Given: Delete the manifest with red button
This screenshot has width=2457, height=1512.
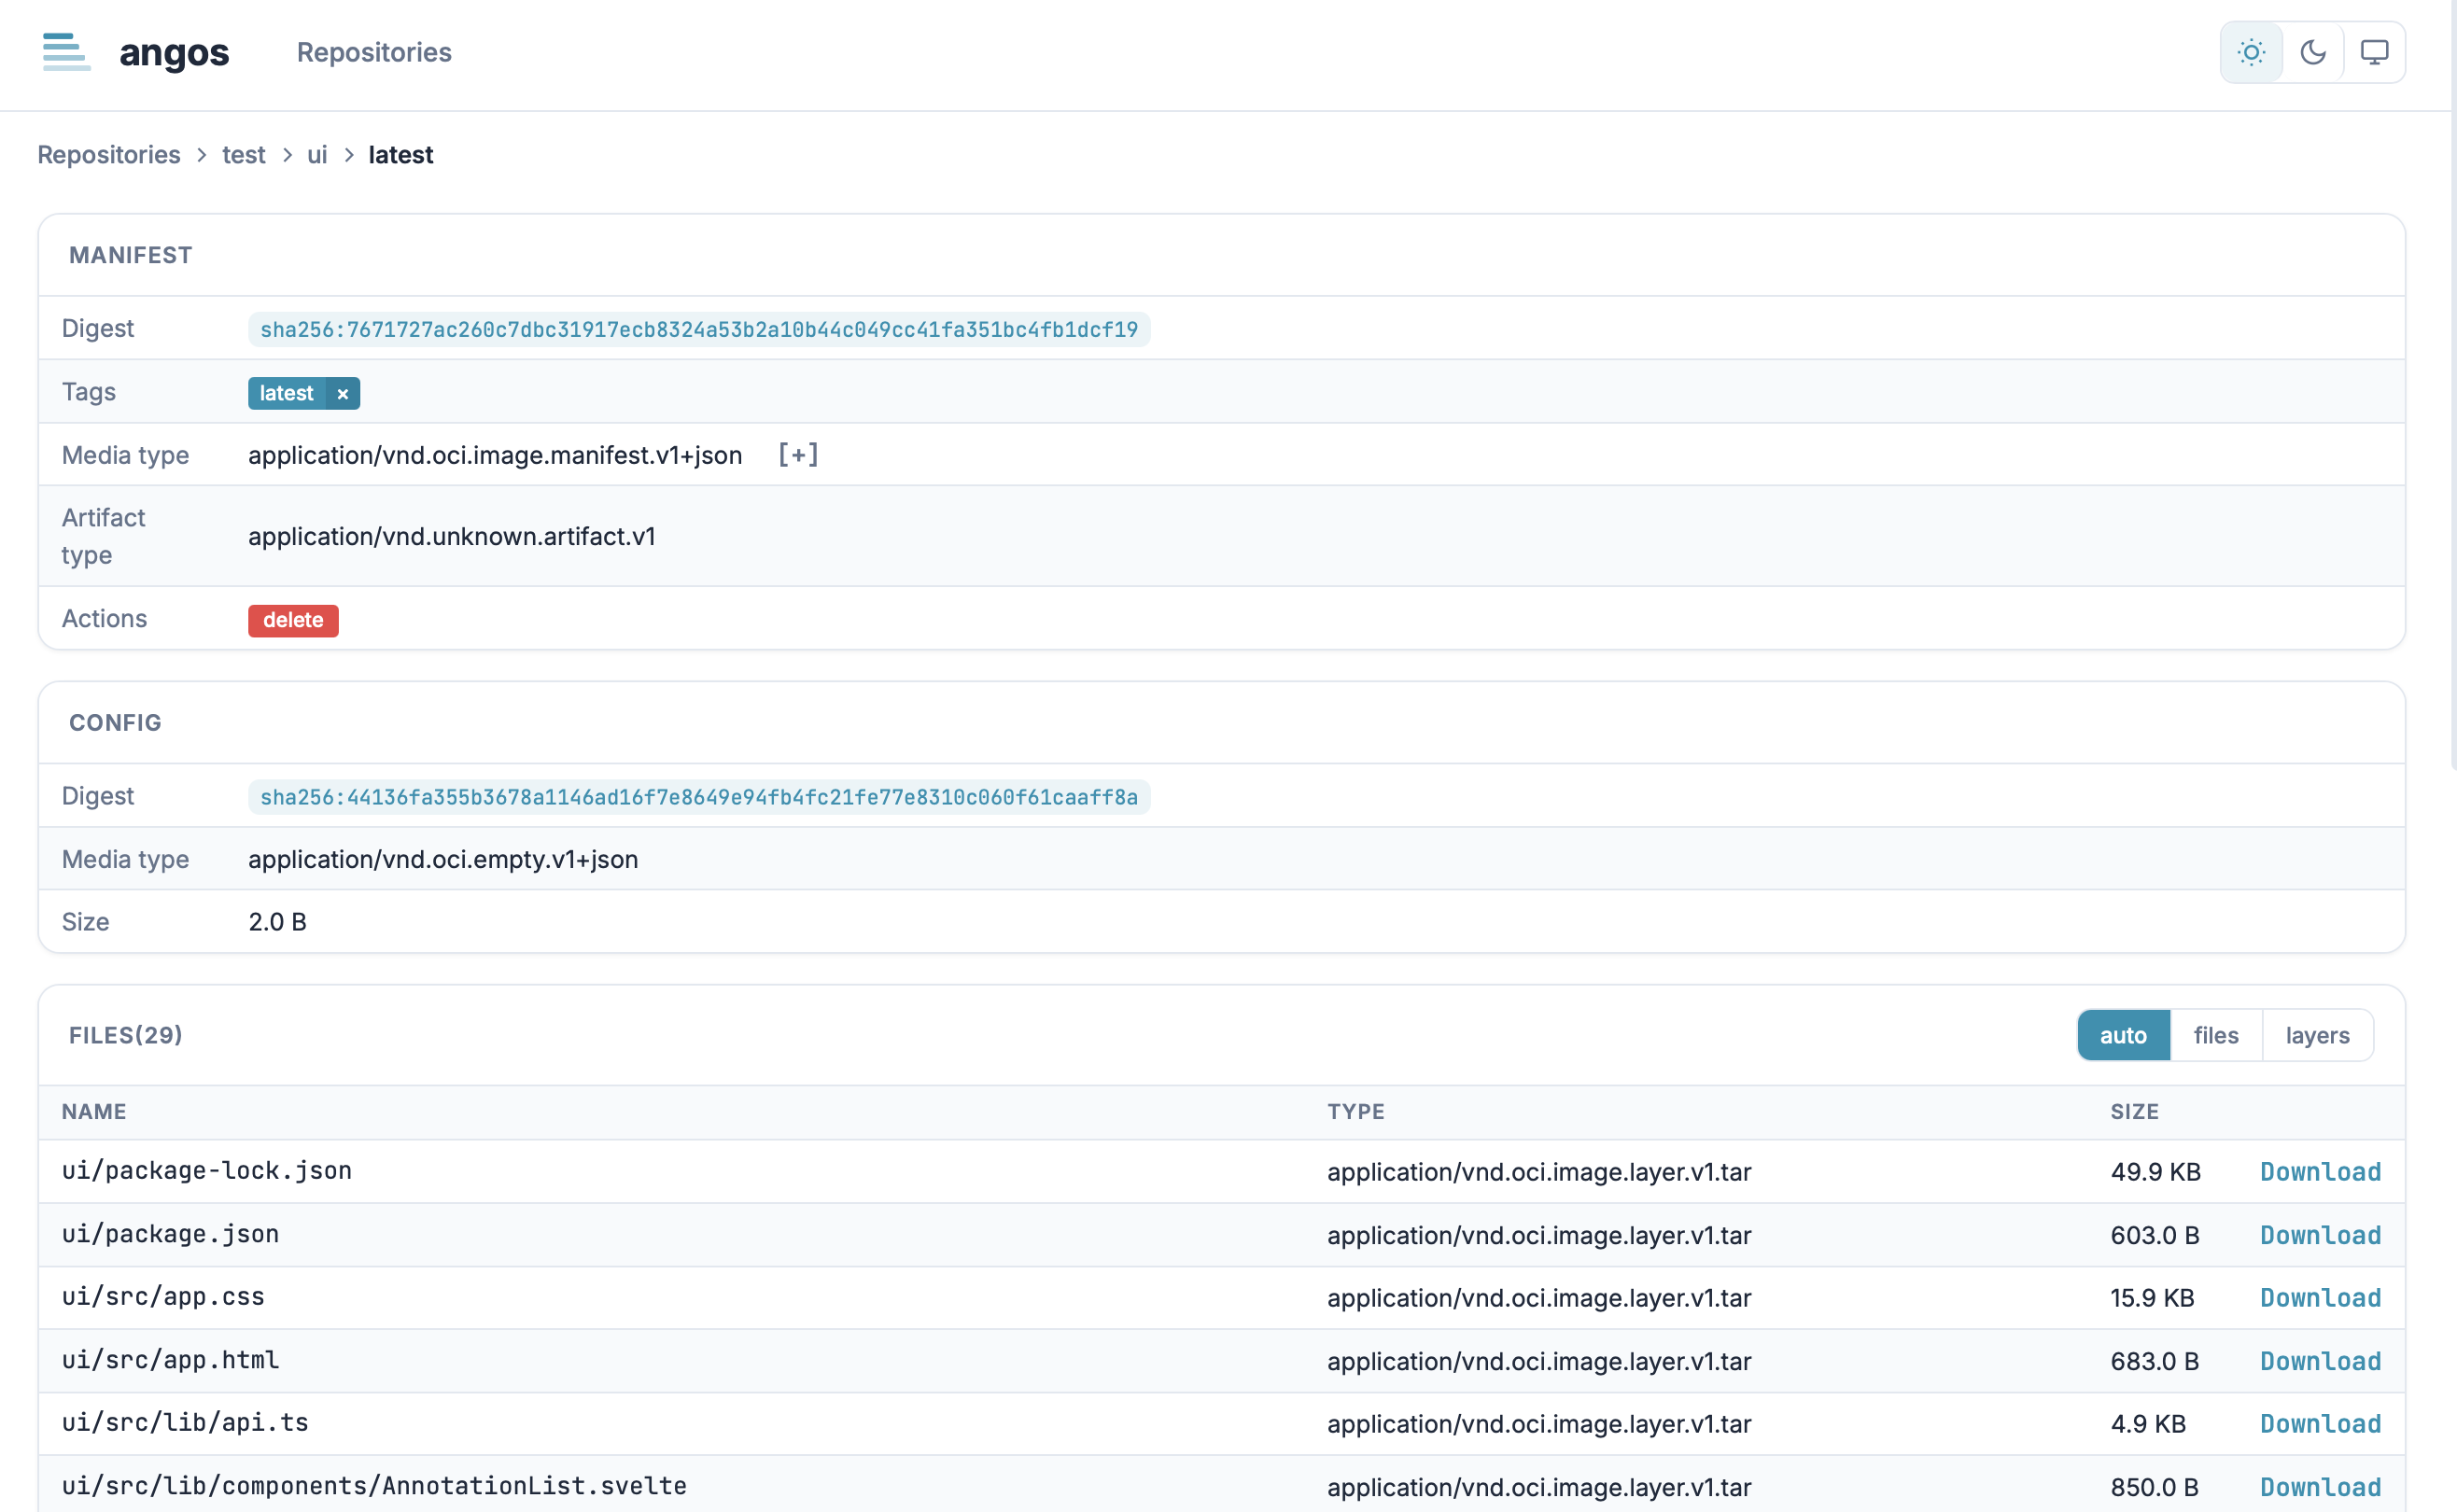Looking at the screenshot, I should point(293,620).
